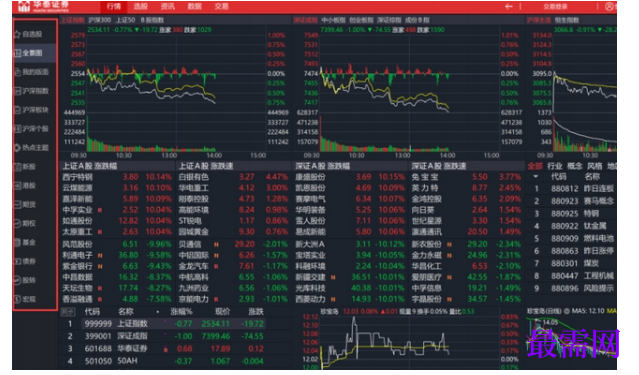Select 恒生指数 chart tab
This screenshot has width=639, height=375.
click(x=567, y=20)
